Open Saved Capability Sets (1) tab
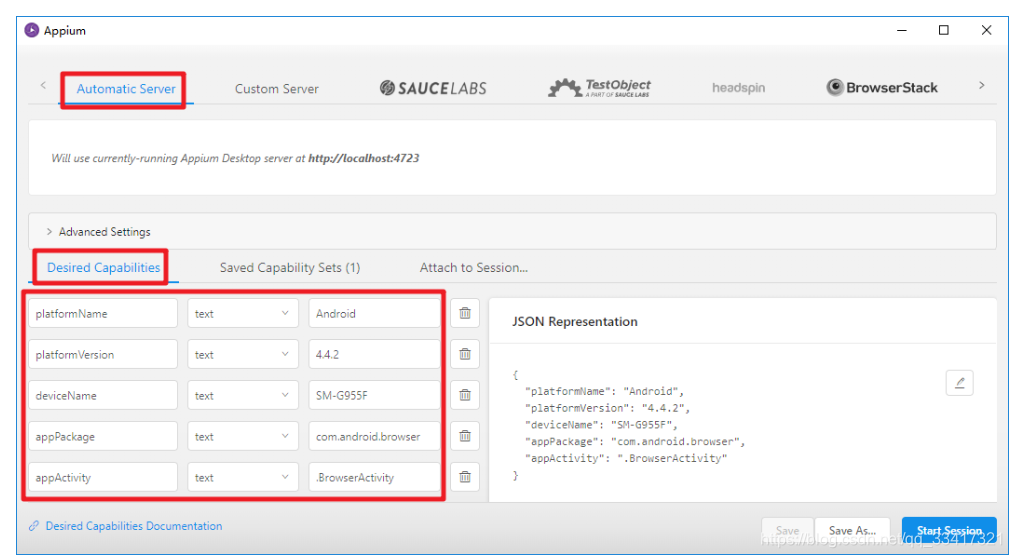 click(290, 268)
